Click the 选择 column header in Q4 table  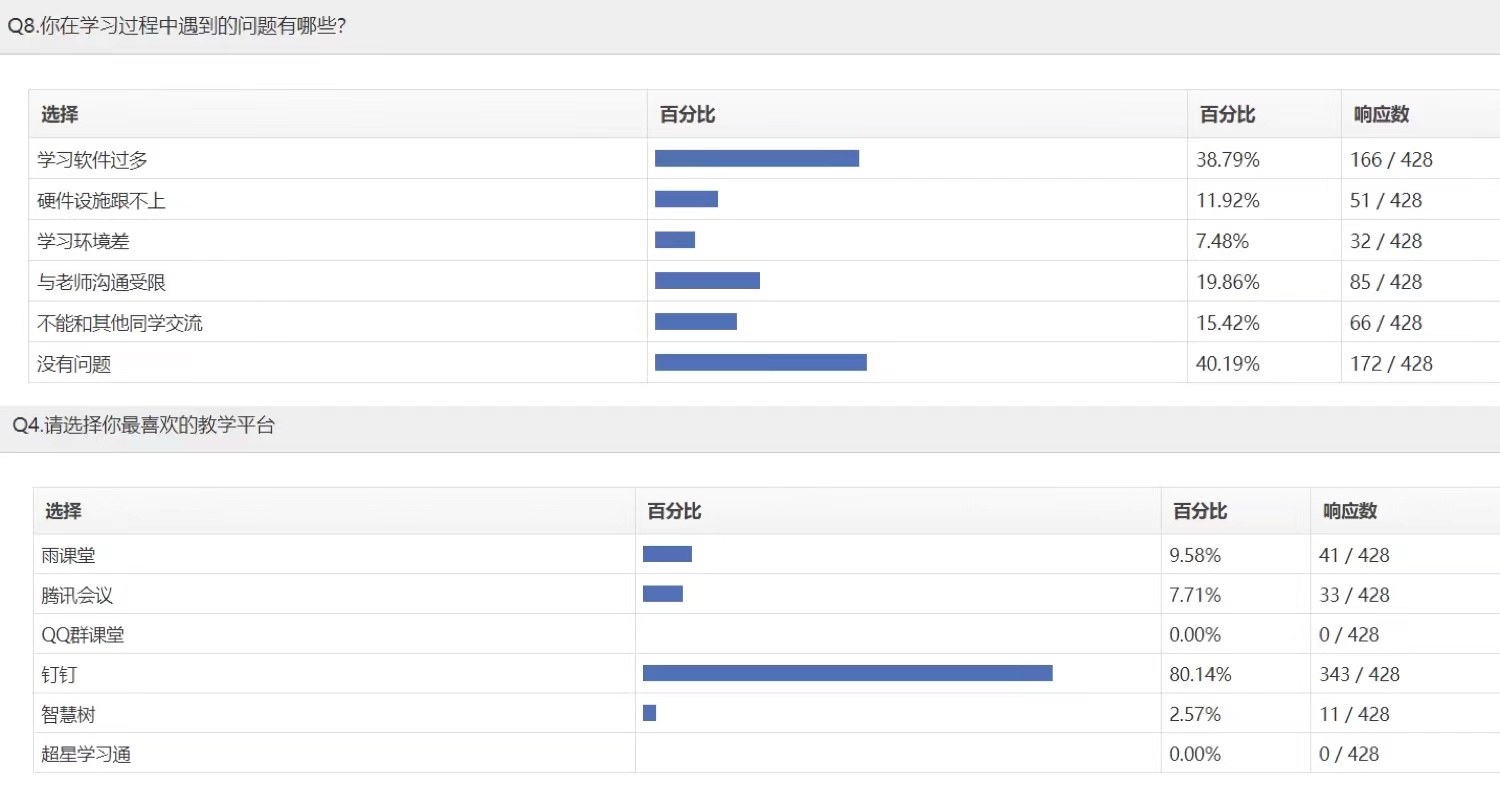pyautogui.click(x=63, y=511)
